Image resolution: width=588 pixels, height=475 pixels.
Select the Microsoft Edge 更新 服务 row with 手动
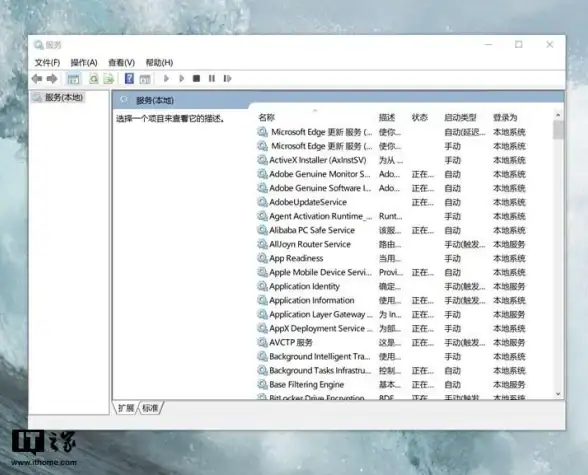point(391,146)
